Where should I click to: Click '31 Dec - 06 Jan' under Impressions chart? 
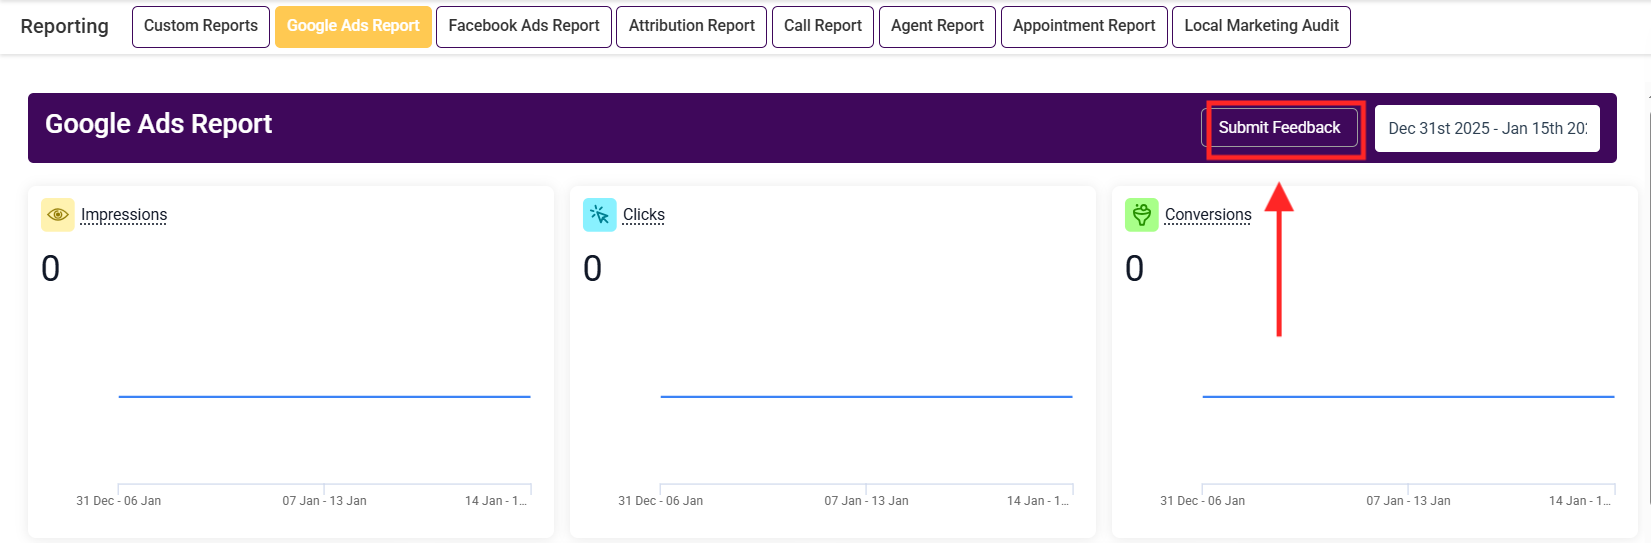119,501
